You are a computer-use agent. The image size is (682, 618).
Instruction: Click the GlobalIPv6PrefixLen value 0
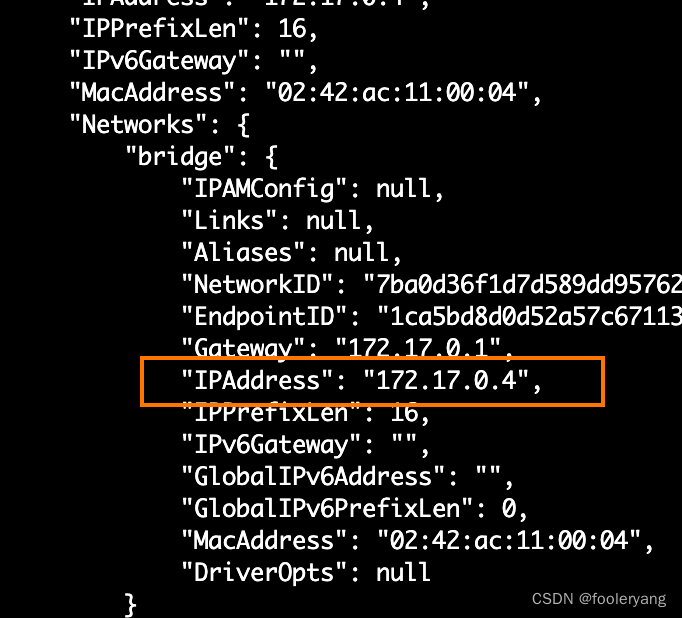point(508,508)
